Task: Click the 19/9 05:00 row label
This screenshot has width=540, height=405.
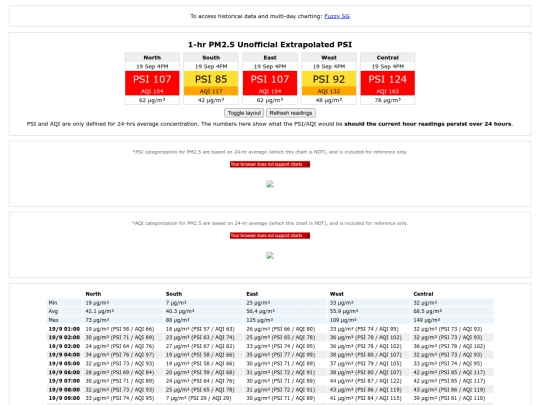Action: (x=64, y=364)
